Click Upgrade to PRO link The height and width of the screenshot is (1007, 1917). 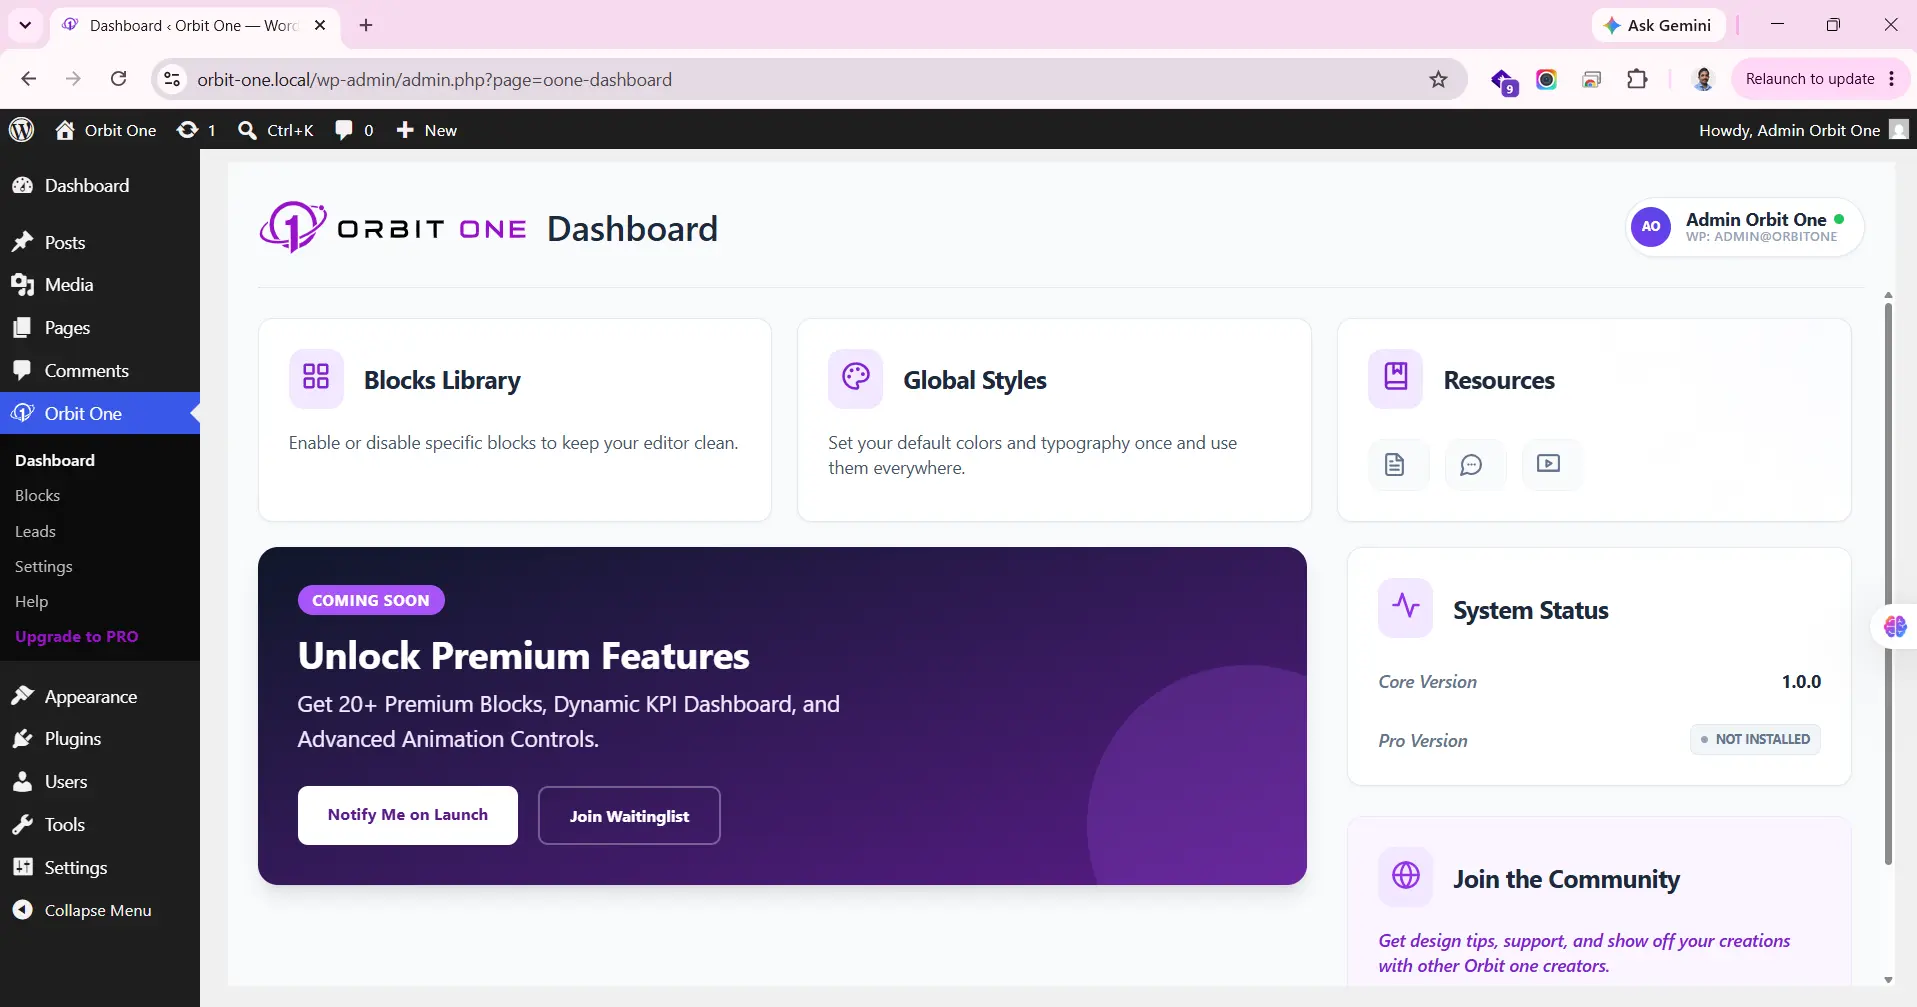coord(77,636)
